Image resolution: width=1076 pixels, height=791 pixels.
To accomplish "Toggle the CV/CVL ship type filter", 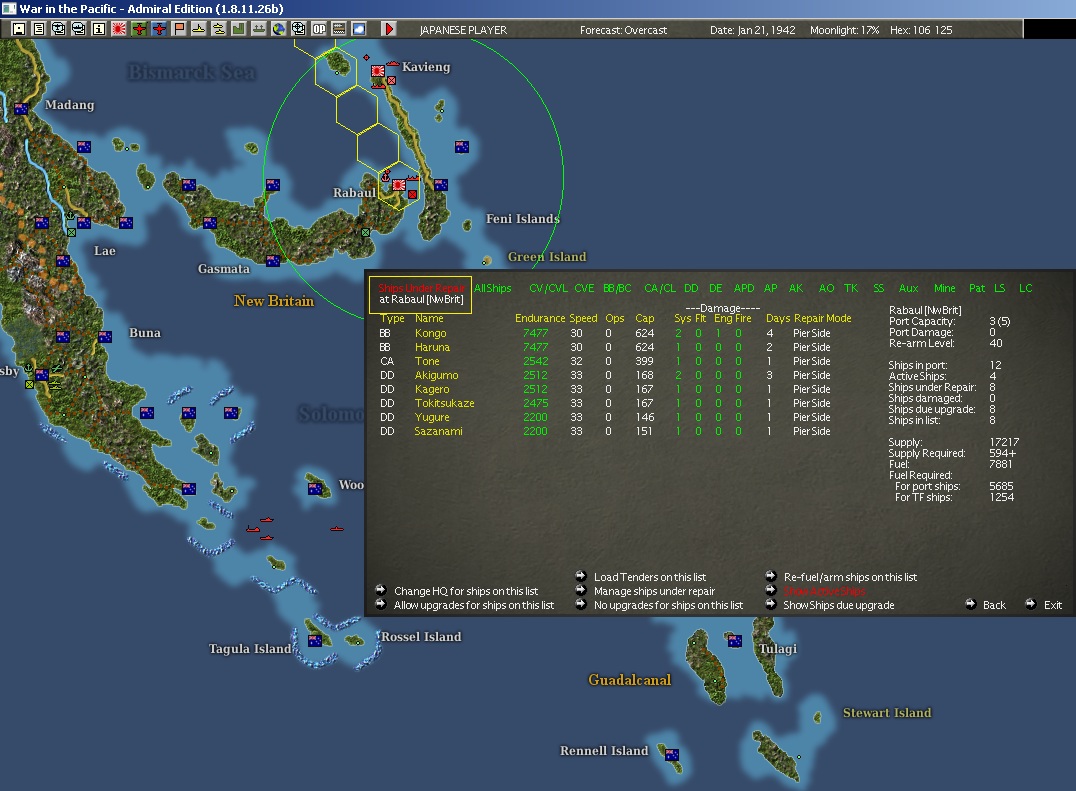I will click(x=548, y=288).
